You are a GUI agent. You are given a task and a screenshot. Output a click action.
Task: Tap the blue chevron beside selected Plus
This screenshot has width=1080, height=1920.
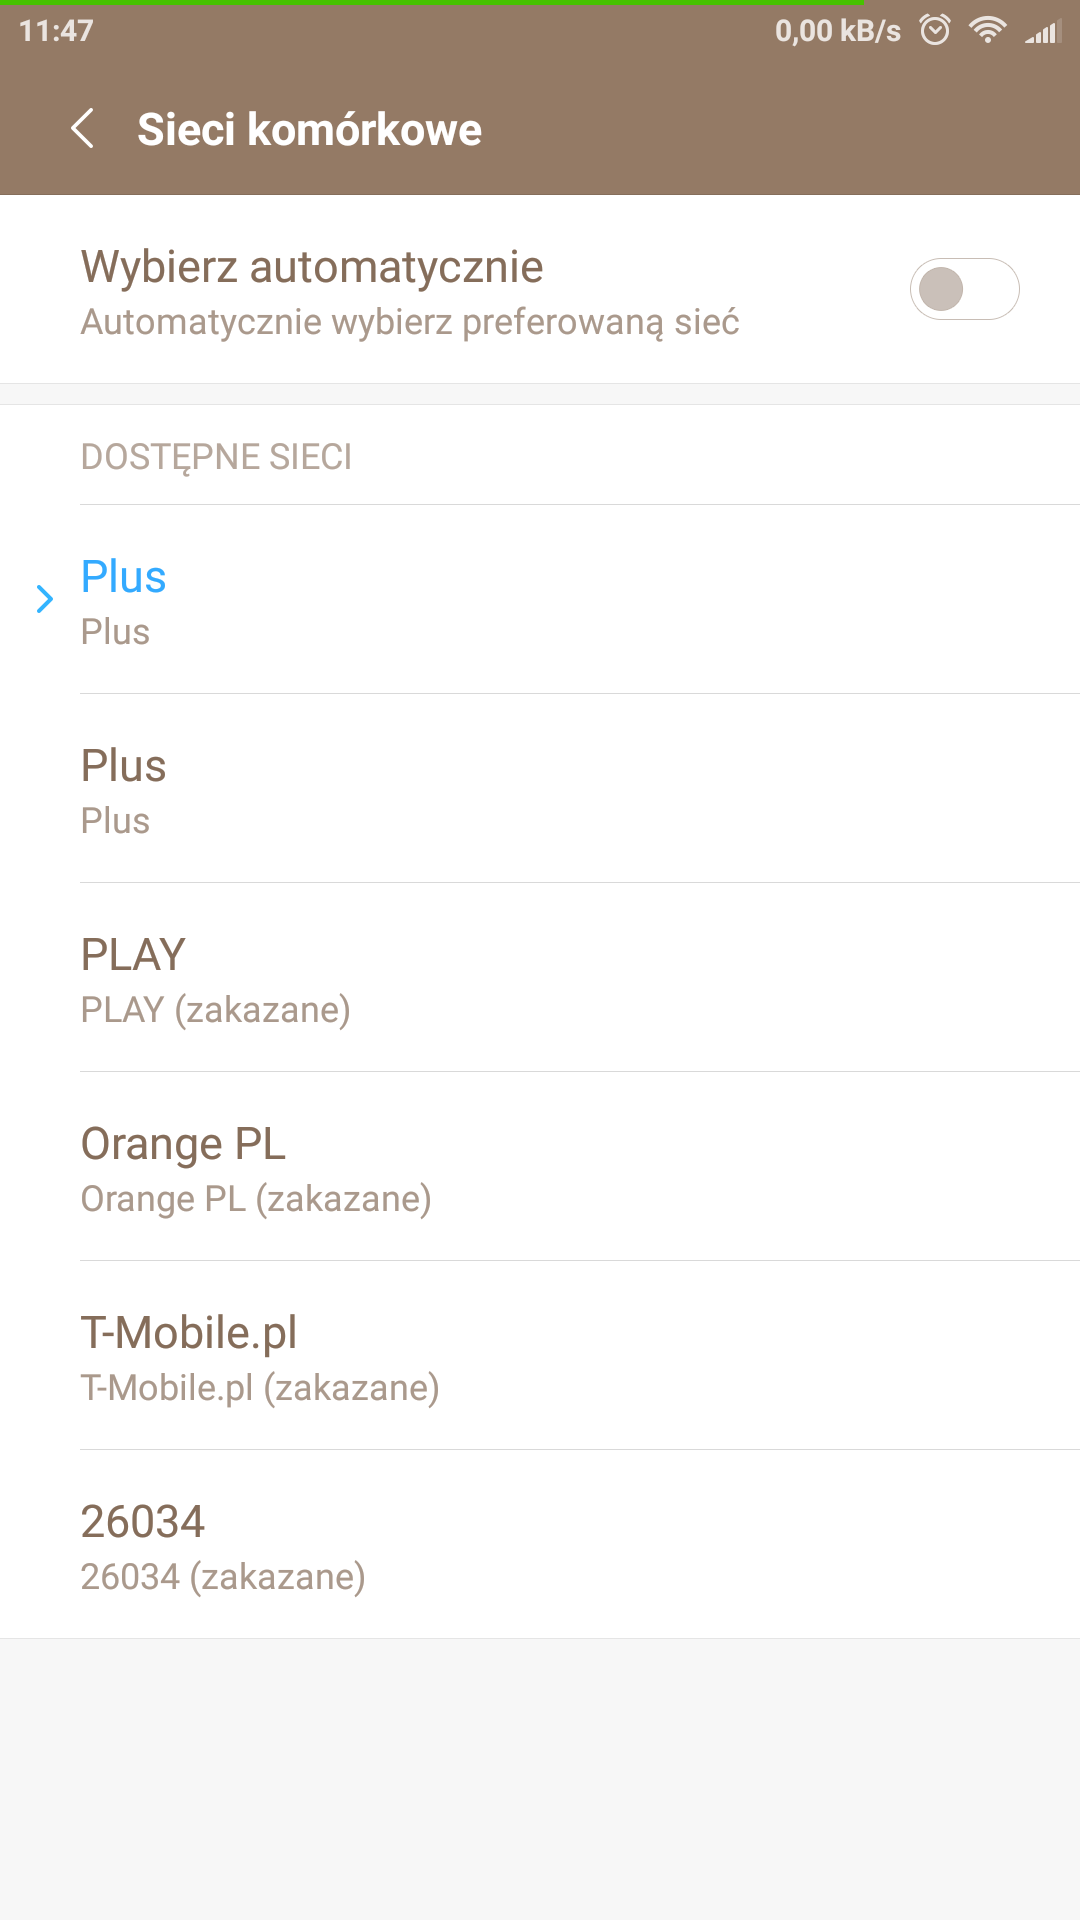coord(45,599)
